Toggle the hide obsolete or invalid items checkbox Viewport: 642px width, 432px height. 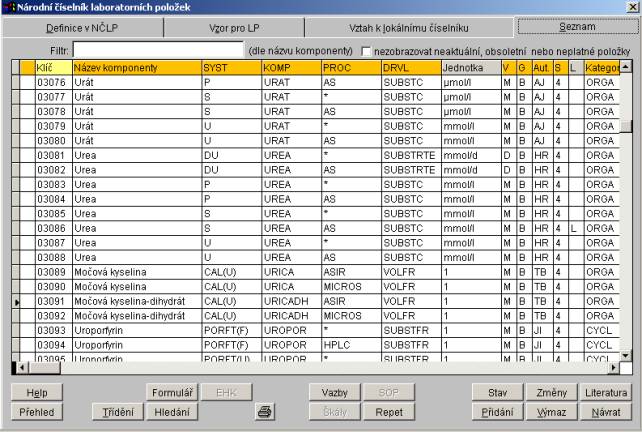(366, 49)
